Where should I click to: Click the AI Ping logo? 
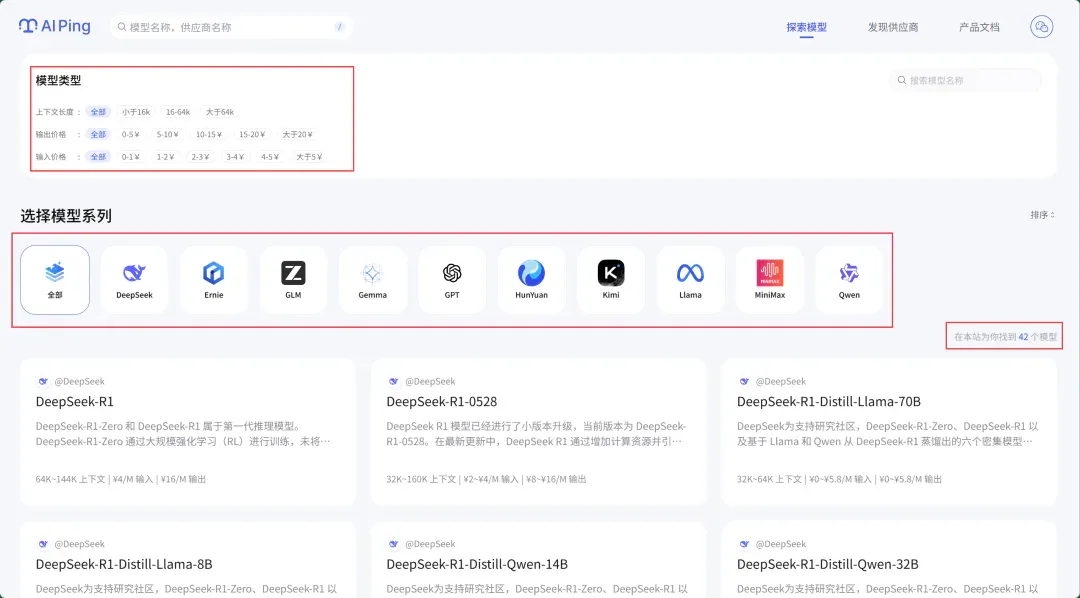[54, 26]
